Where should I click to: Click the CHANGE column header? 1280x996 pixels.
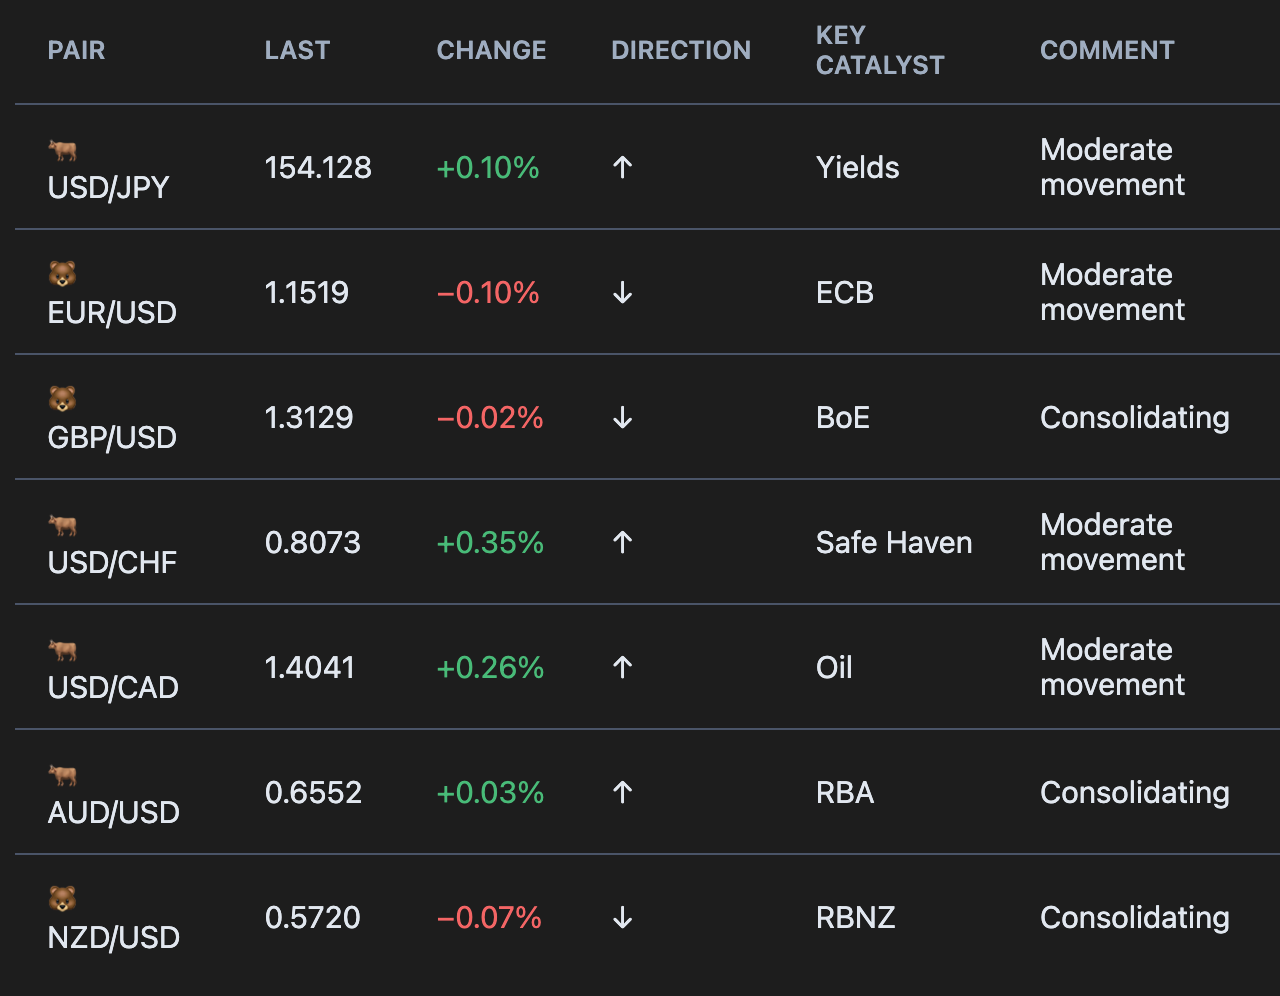pyautogui.click(x=491, y=50)
